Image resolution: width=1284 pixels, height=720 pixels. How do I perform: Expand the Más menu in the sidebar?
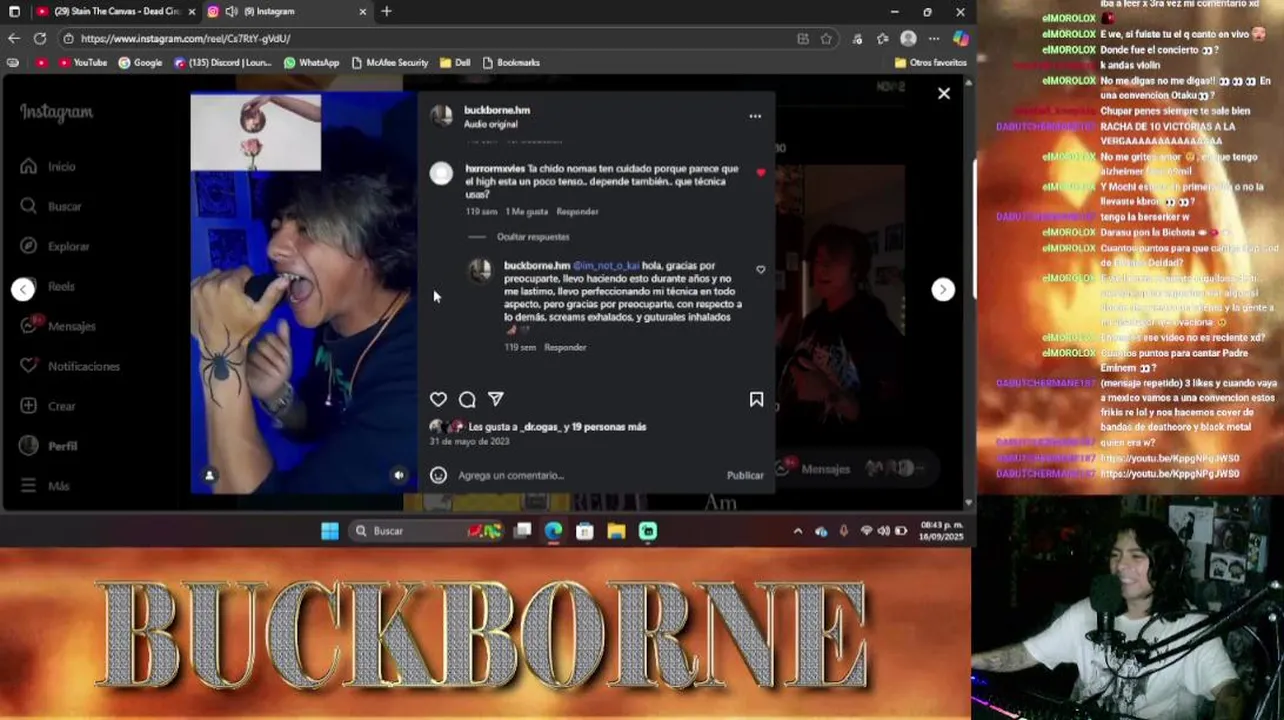click(46, 486)
